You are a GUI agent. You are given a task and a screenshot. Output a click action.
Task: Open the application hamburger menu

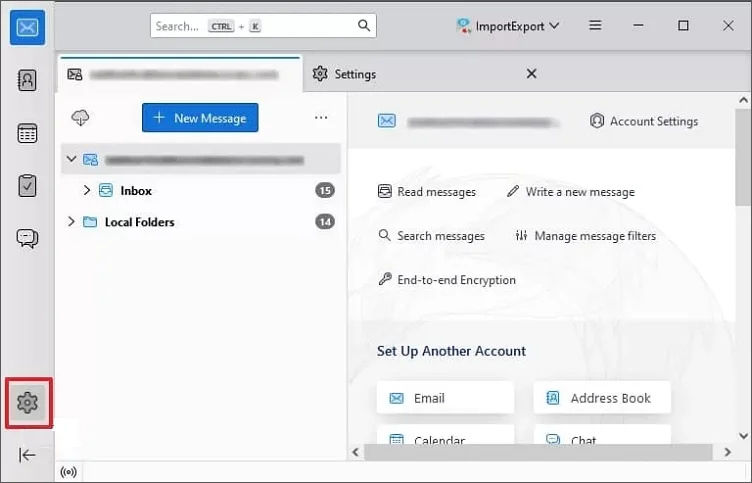tap(595, 25)
